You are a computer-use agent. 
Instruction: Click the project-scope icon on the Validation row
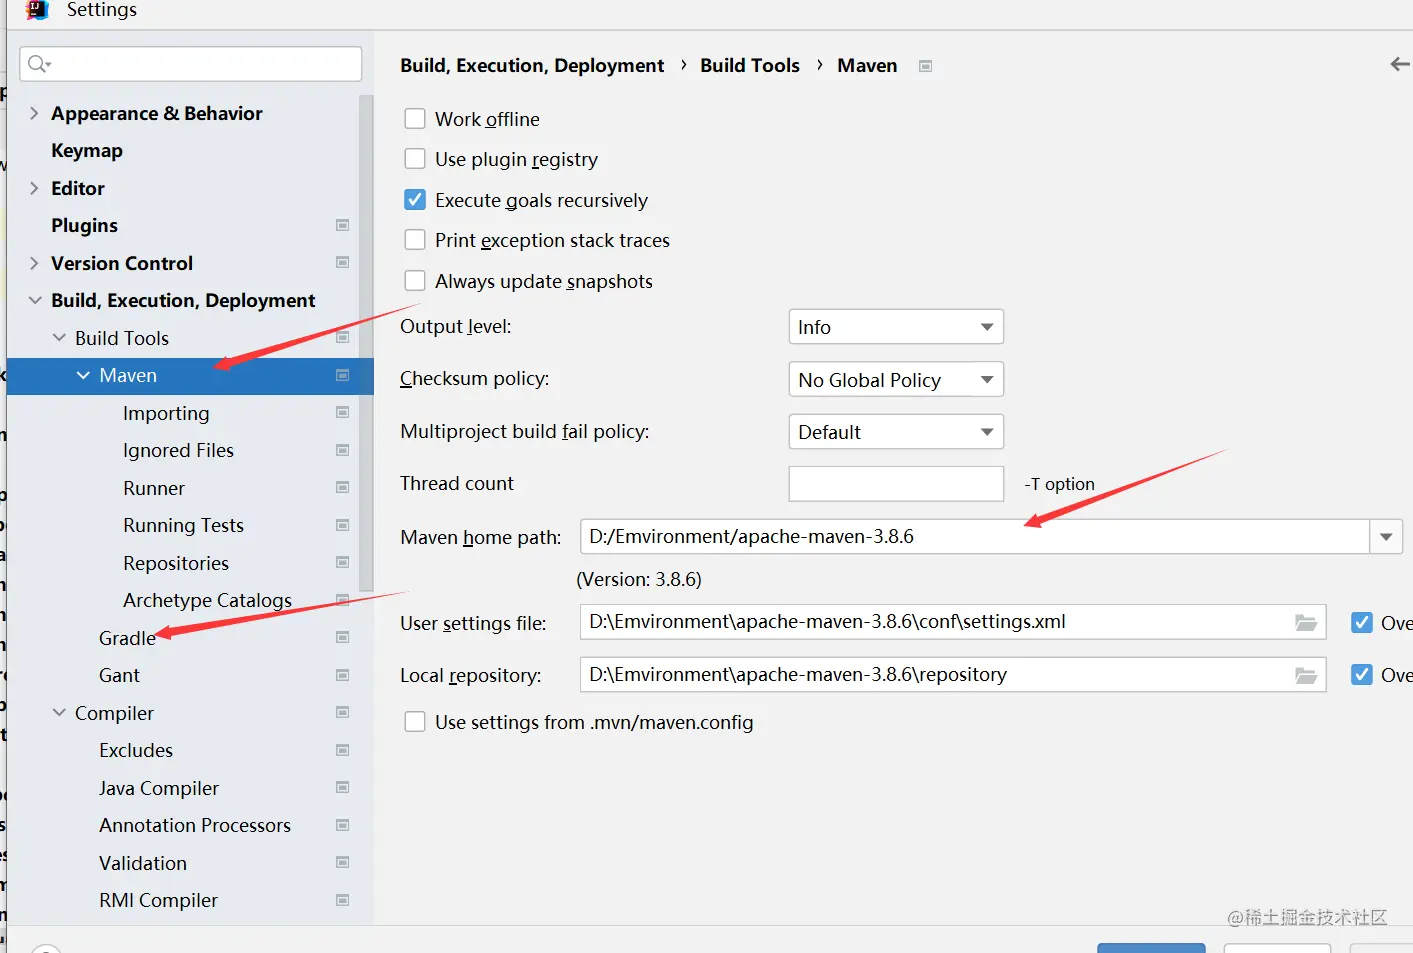point(343,863)
